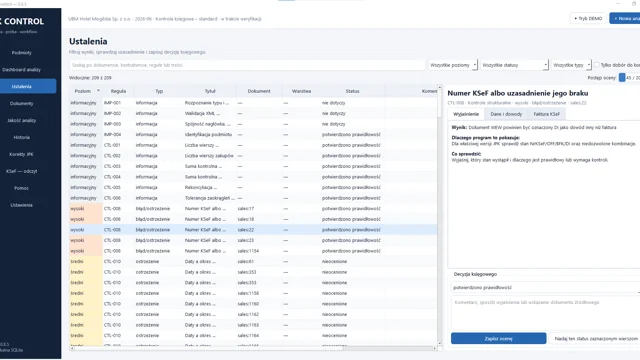Select the row with document sales:1163
The height and width of the screenshot is (360, 640).
tap(253, 325)
